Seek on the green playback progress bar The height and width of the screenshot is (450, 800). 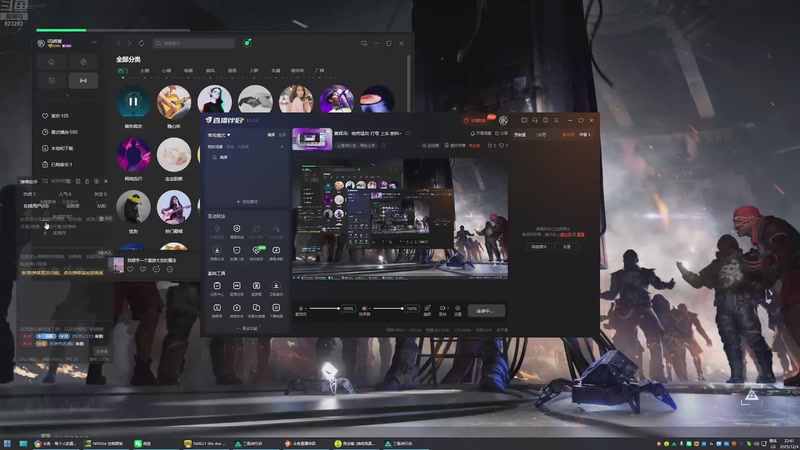(x=113, y=30)
